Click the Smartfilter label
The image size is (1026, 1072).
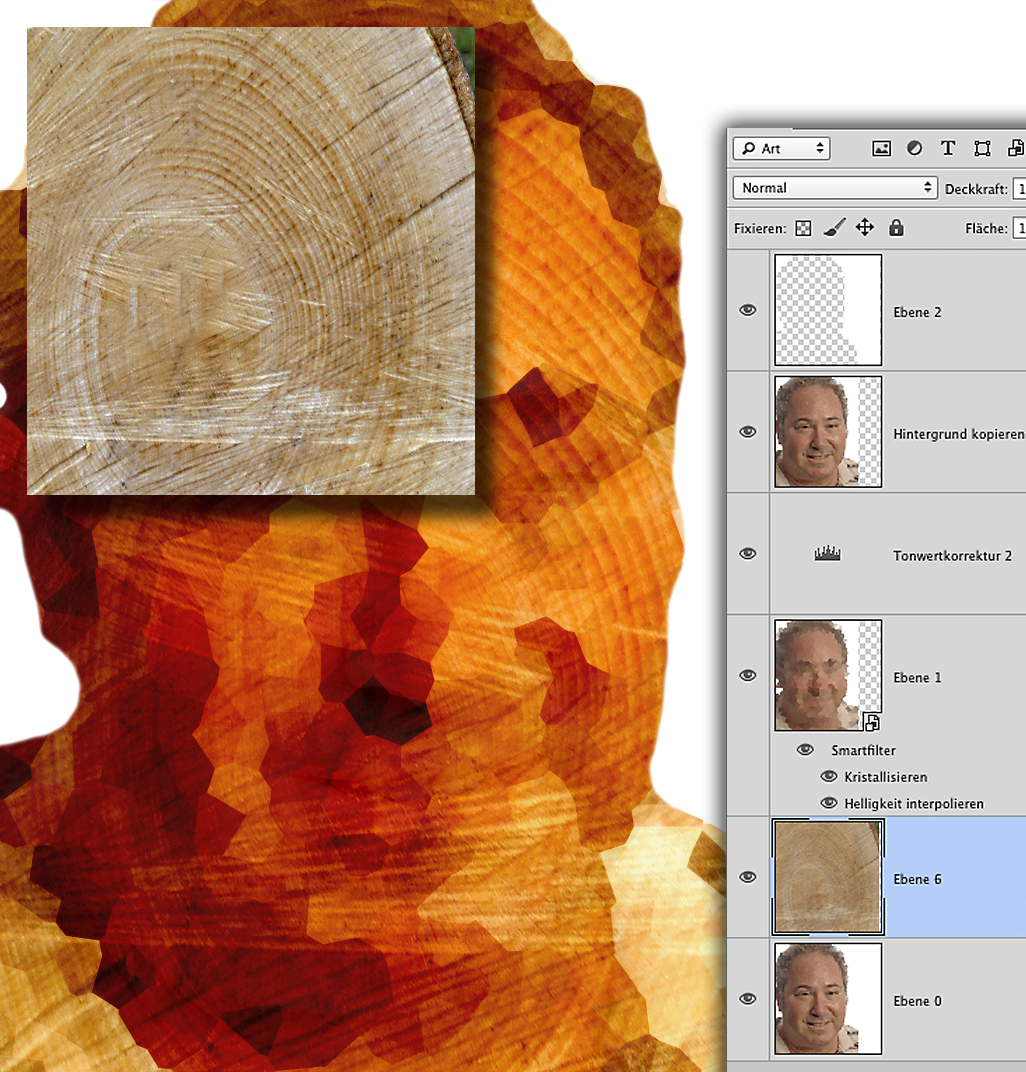(863, 750)
